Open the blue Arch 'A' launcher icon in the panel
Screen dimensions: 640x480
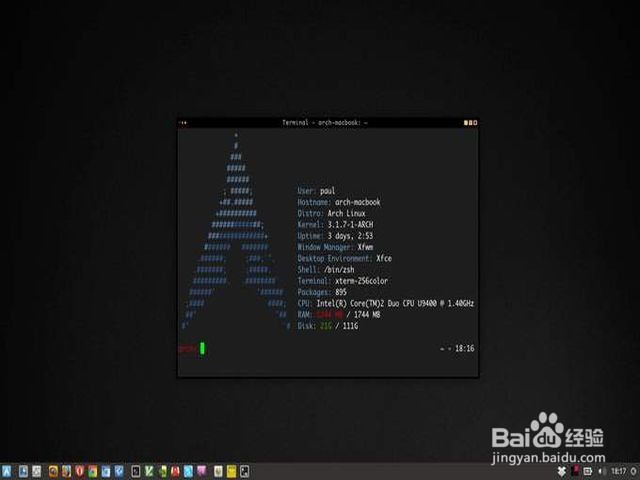click(x=7, y=471)
